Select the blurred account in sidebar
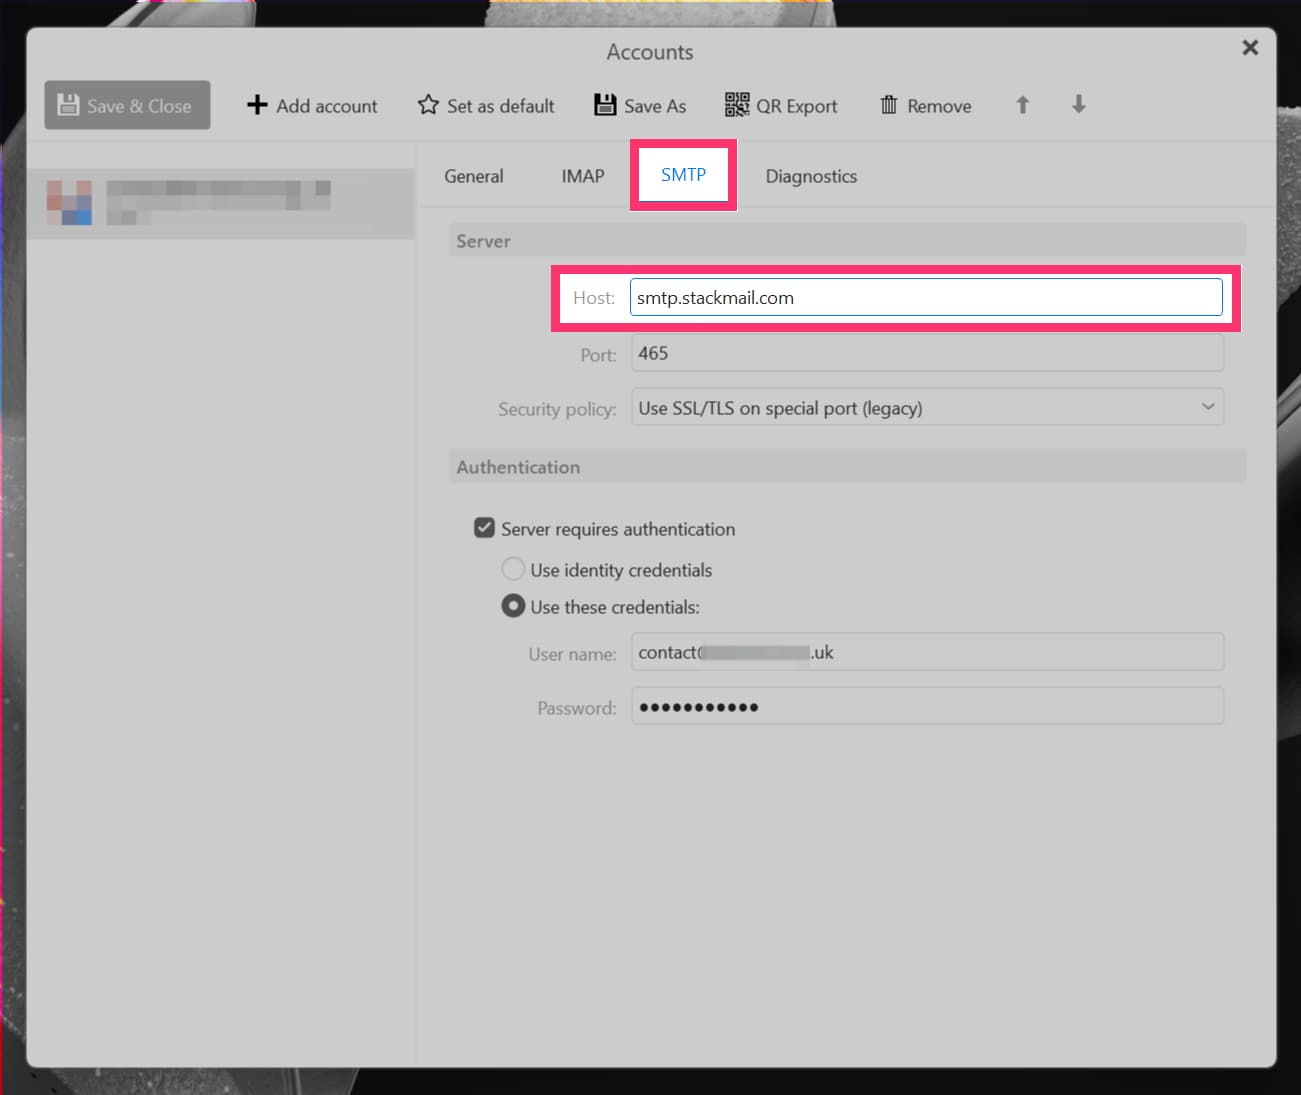Screen dimensions: 1301x1095 [220, 203]
